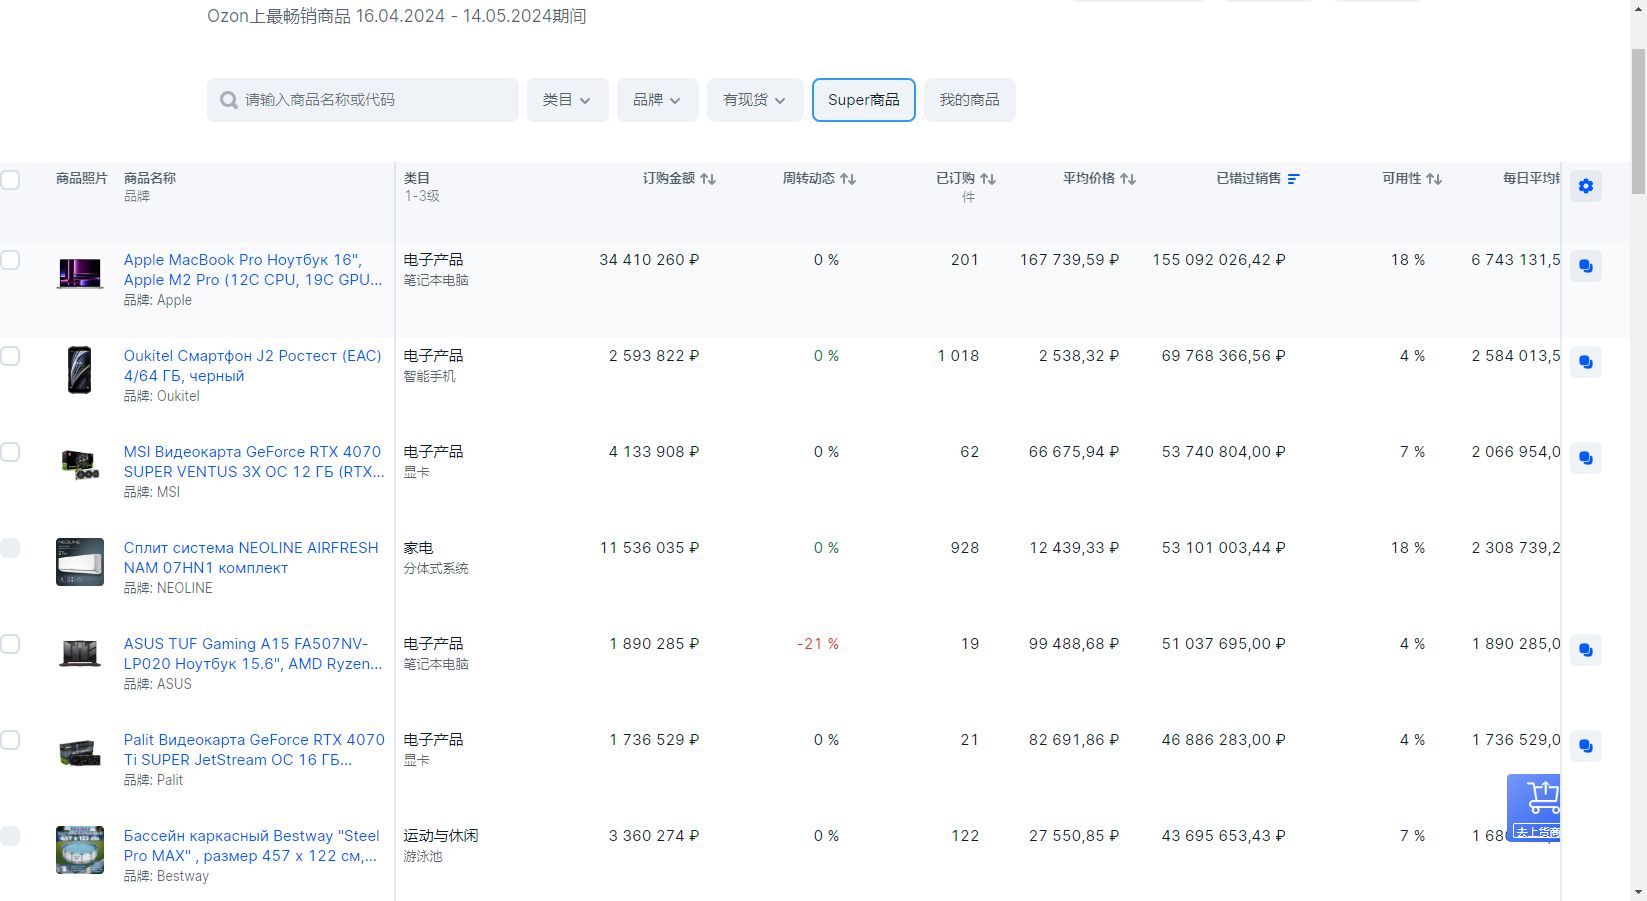Select the 我的商品 filter tab
This screenshot has height=901, width=1647.
pyautogui.click(x=970, y=100)
